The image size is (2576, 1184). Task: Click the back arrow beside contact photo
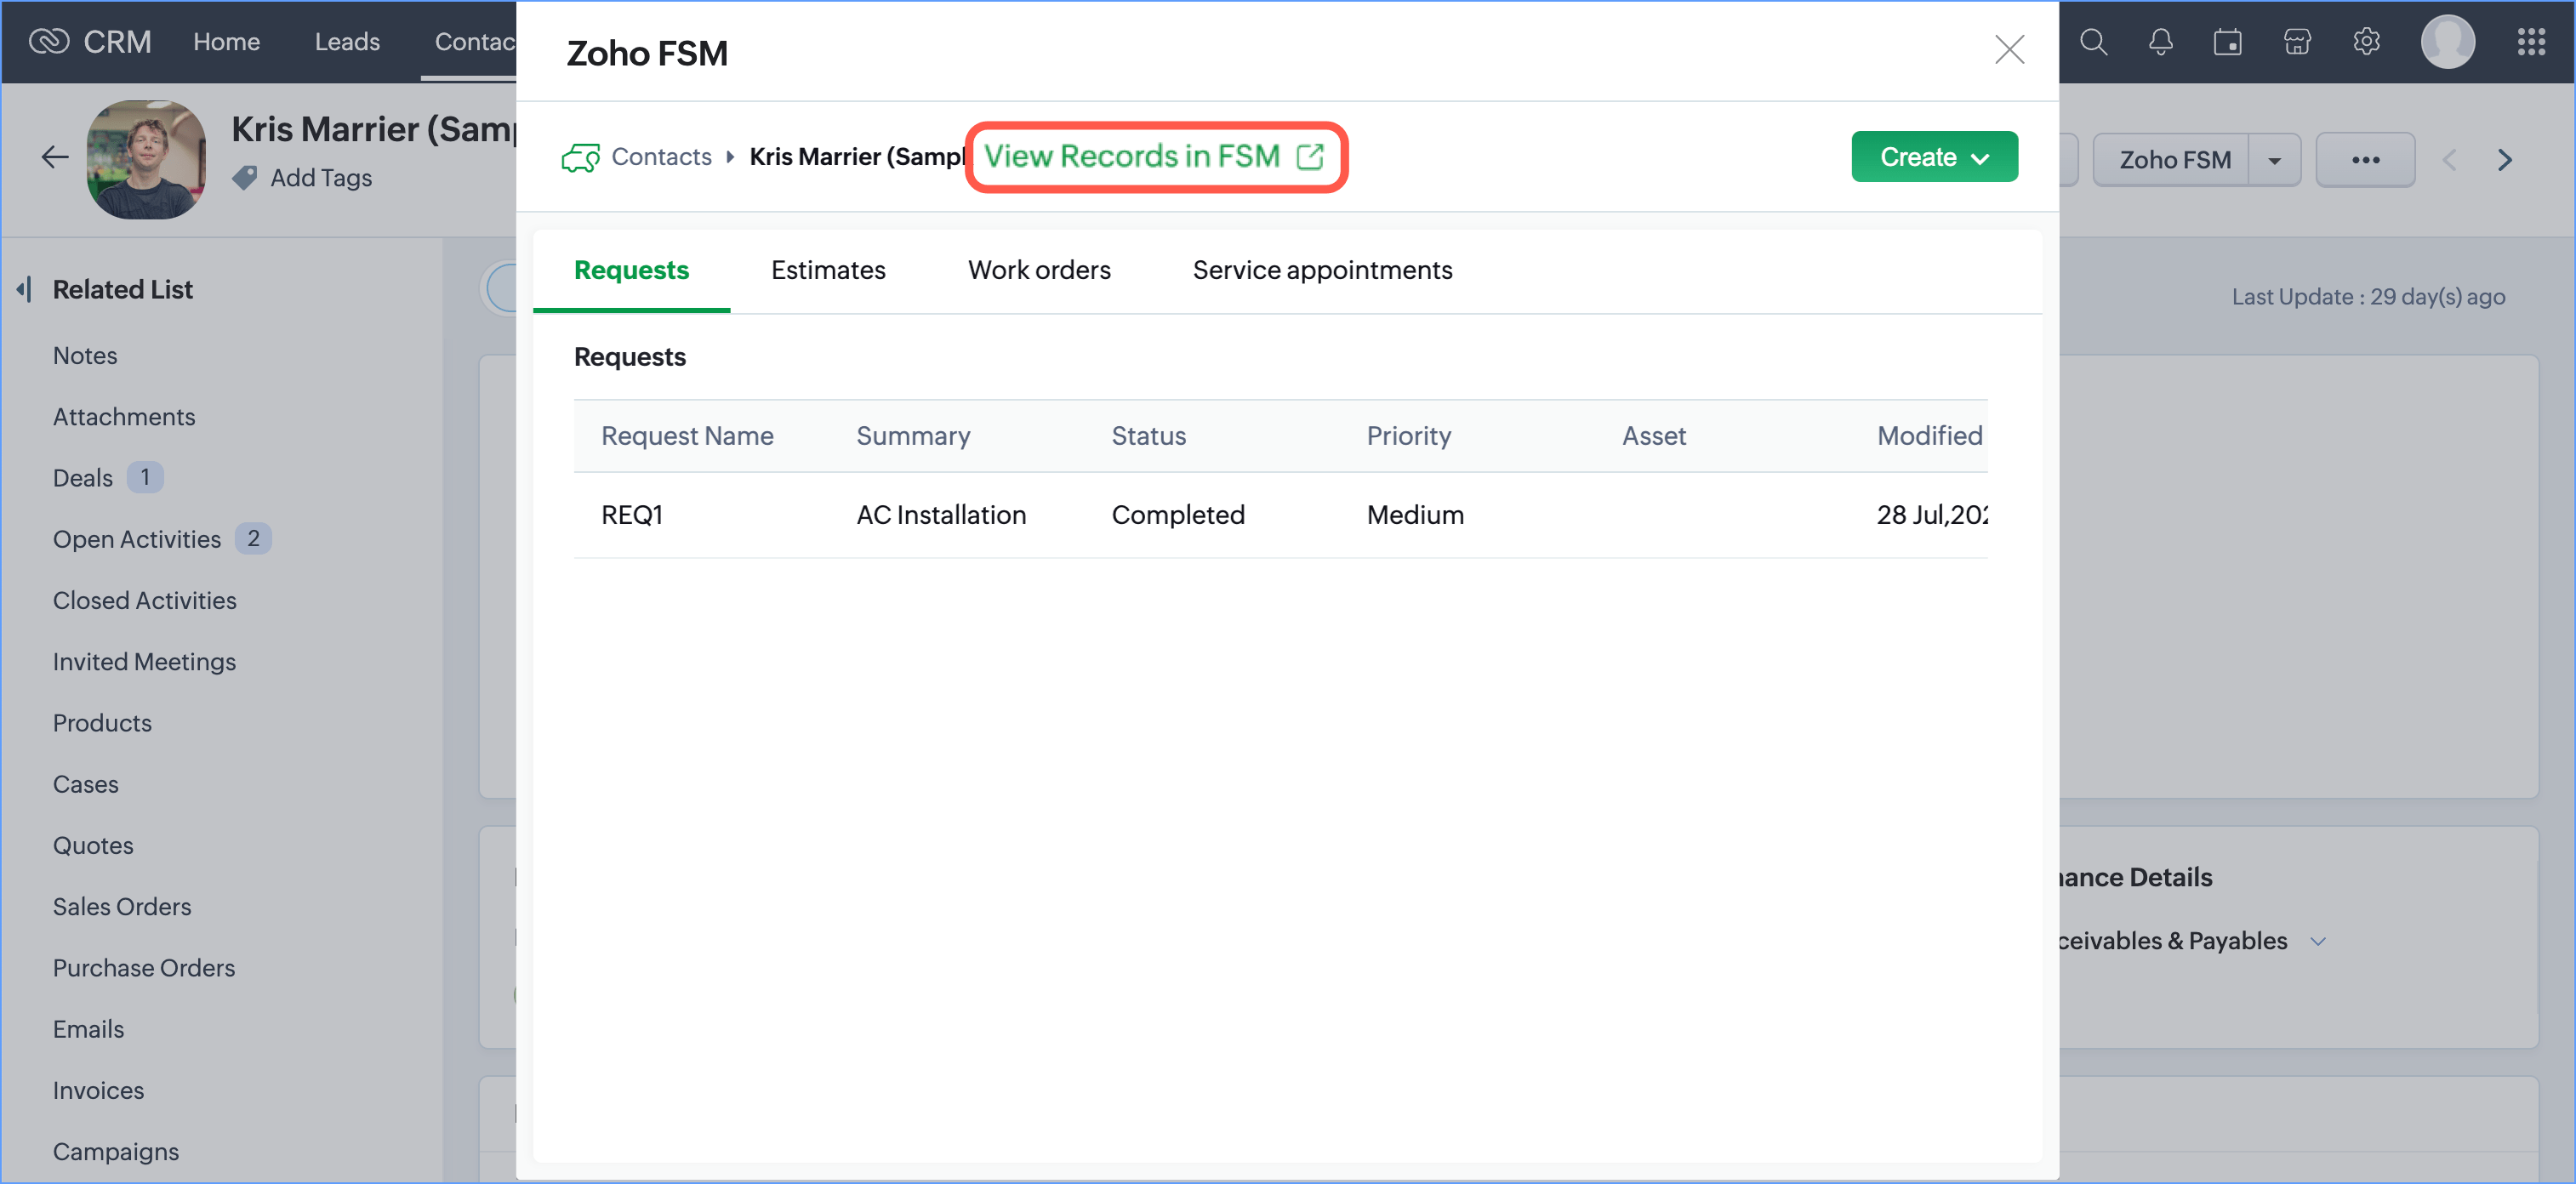coord(54,157)
